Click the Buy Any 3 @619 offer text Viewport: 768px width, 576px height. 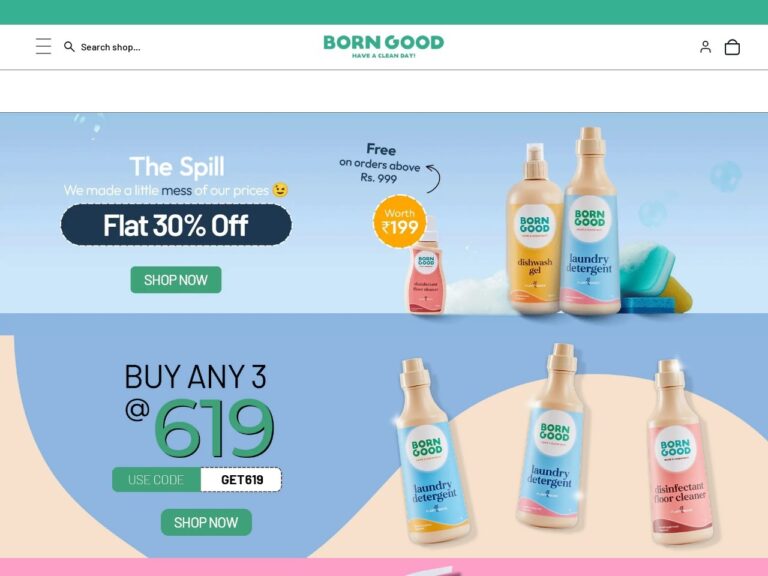pos(198,408)
